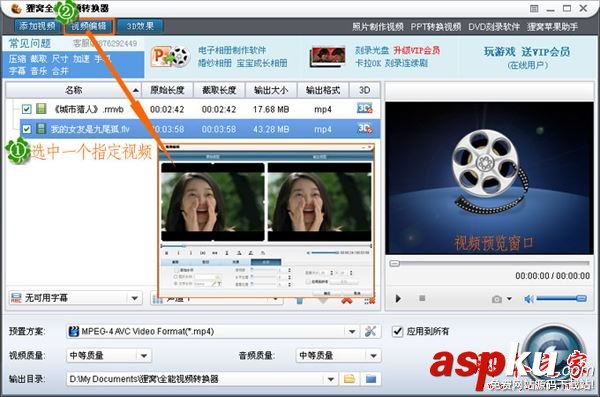Open the 电子相册制作软件 link
Viewport: 600px width, 397px height.
232,51
